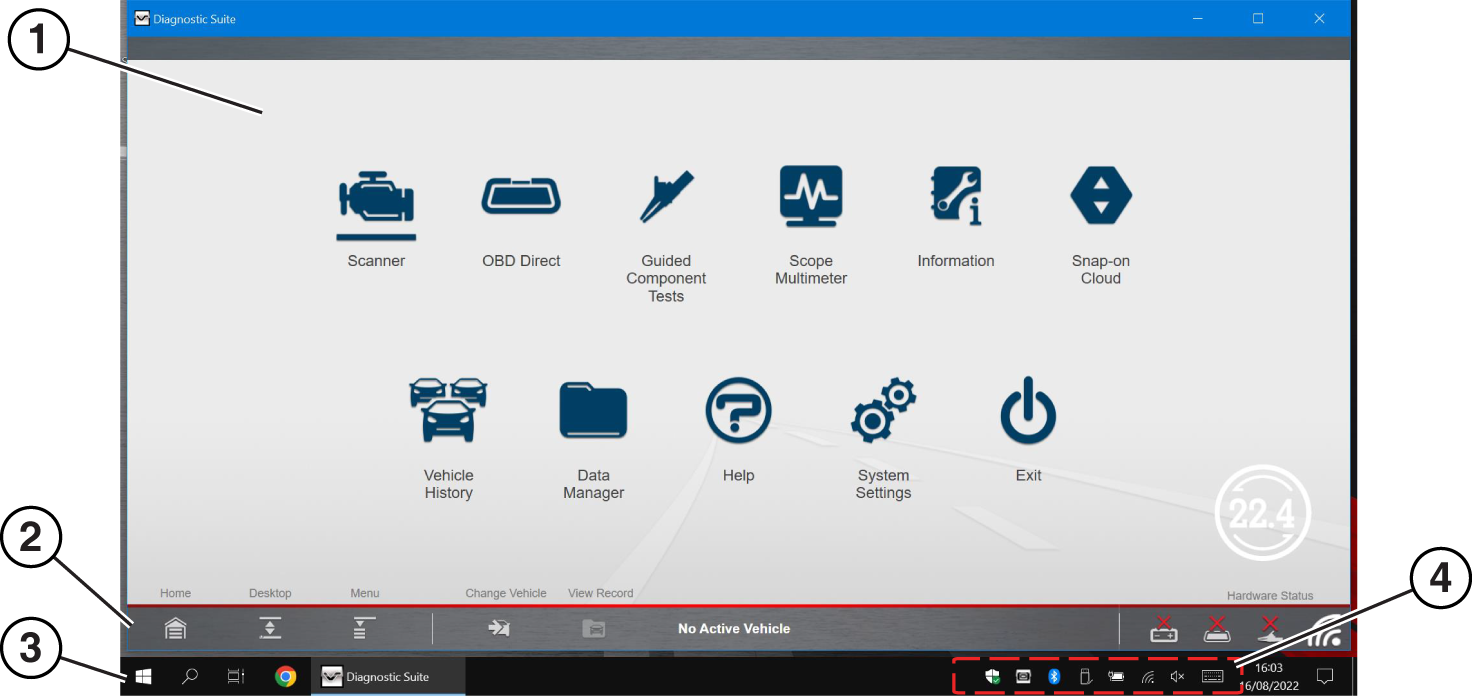The width and height of the screenshot is (1472, 696).
Task: Launch OBD Direct
Action: (x=521, y=197)
